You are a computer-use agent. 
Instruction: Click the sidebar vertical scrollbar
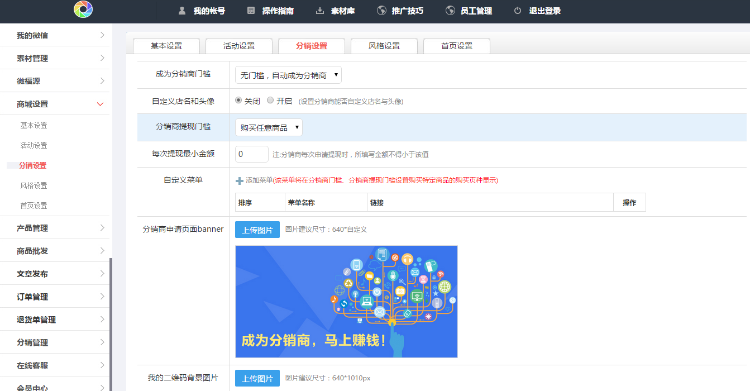click(110, 324)
